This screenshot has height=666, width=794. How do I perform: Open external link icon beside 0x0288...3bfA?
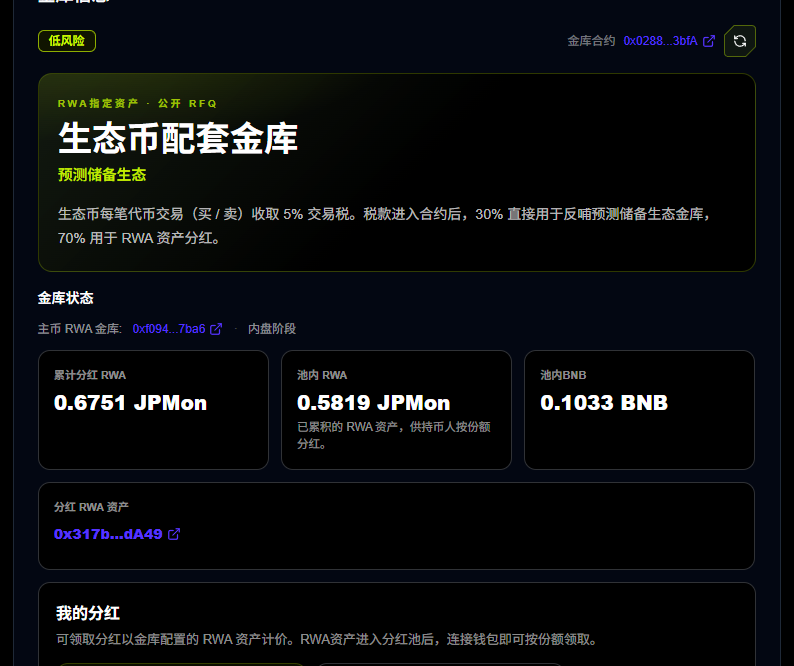(x=709, y=41)
